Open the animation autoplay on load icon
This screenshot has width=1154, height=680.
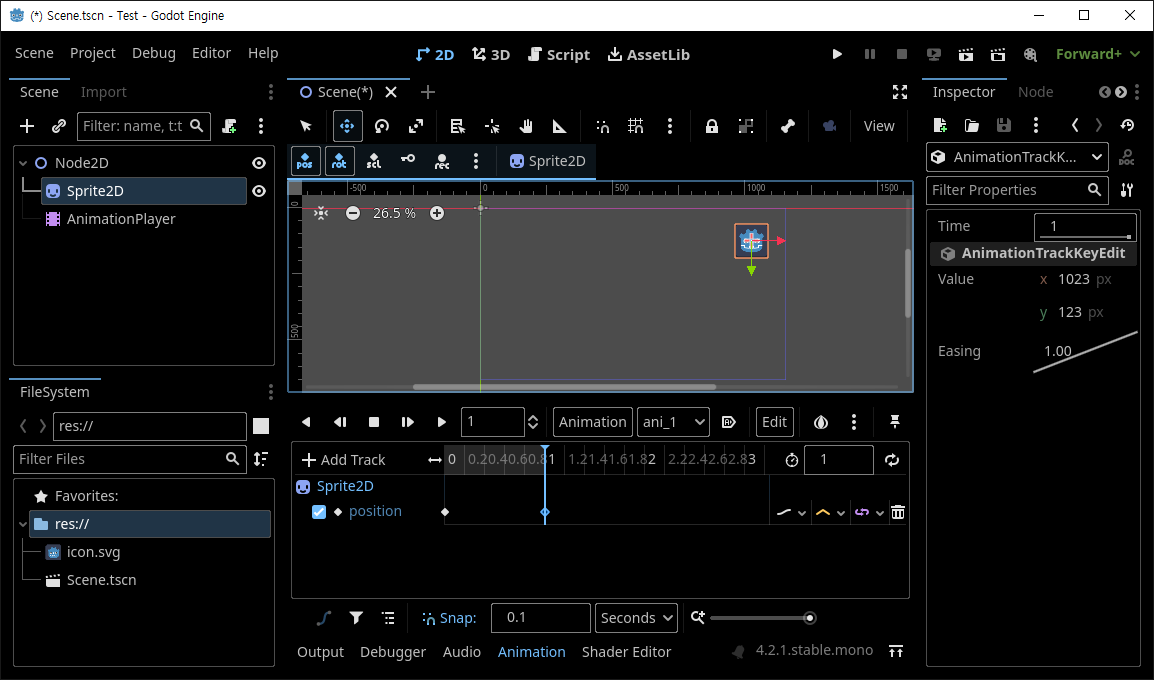click(x=729, y=422)
